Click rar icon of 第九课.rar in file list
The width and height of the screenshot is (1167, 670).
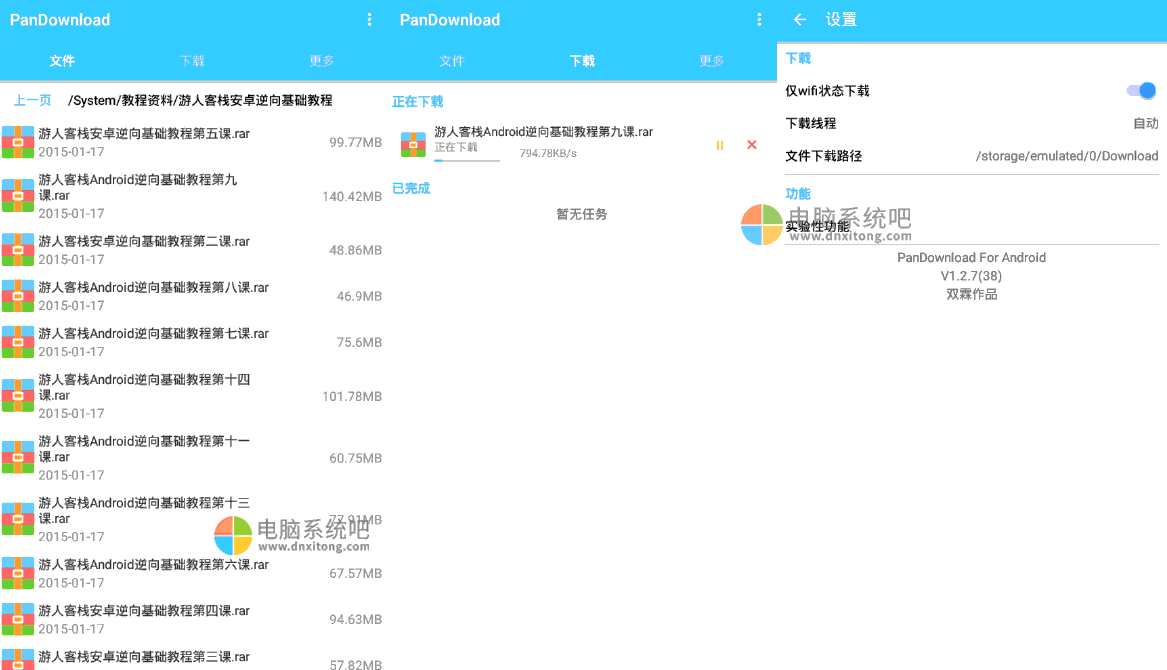pos(18,196)
